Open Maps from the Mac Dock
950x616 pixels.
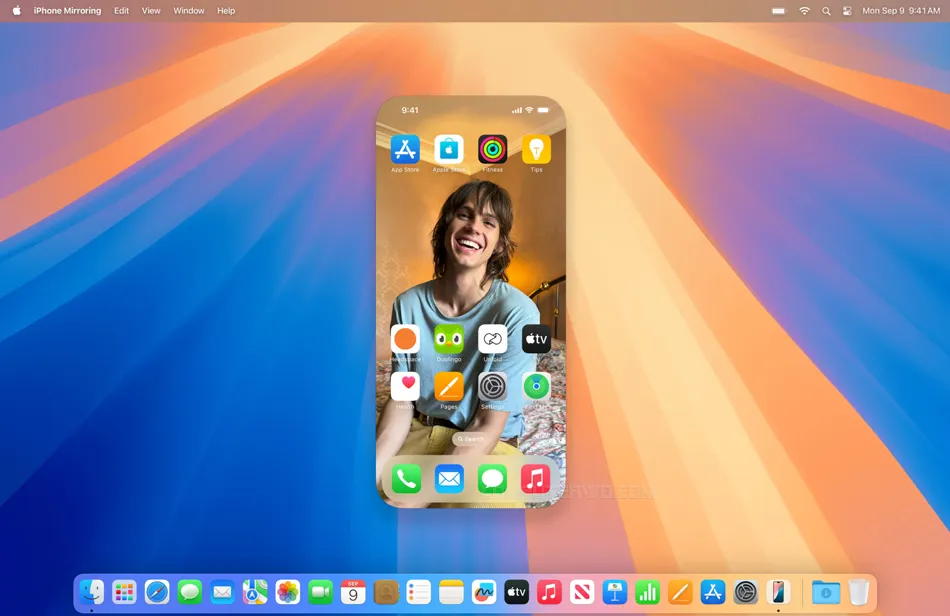pyautogui.click(x=255, y=592)
